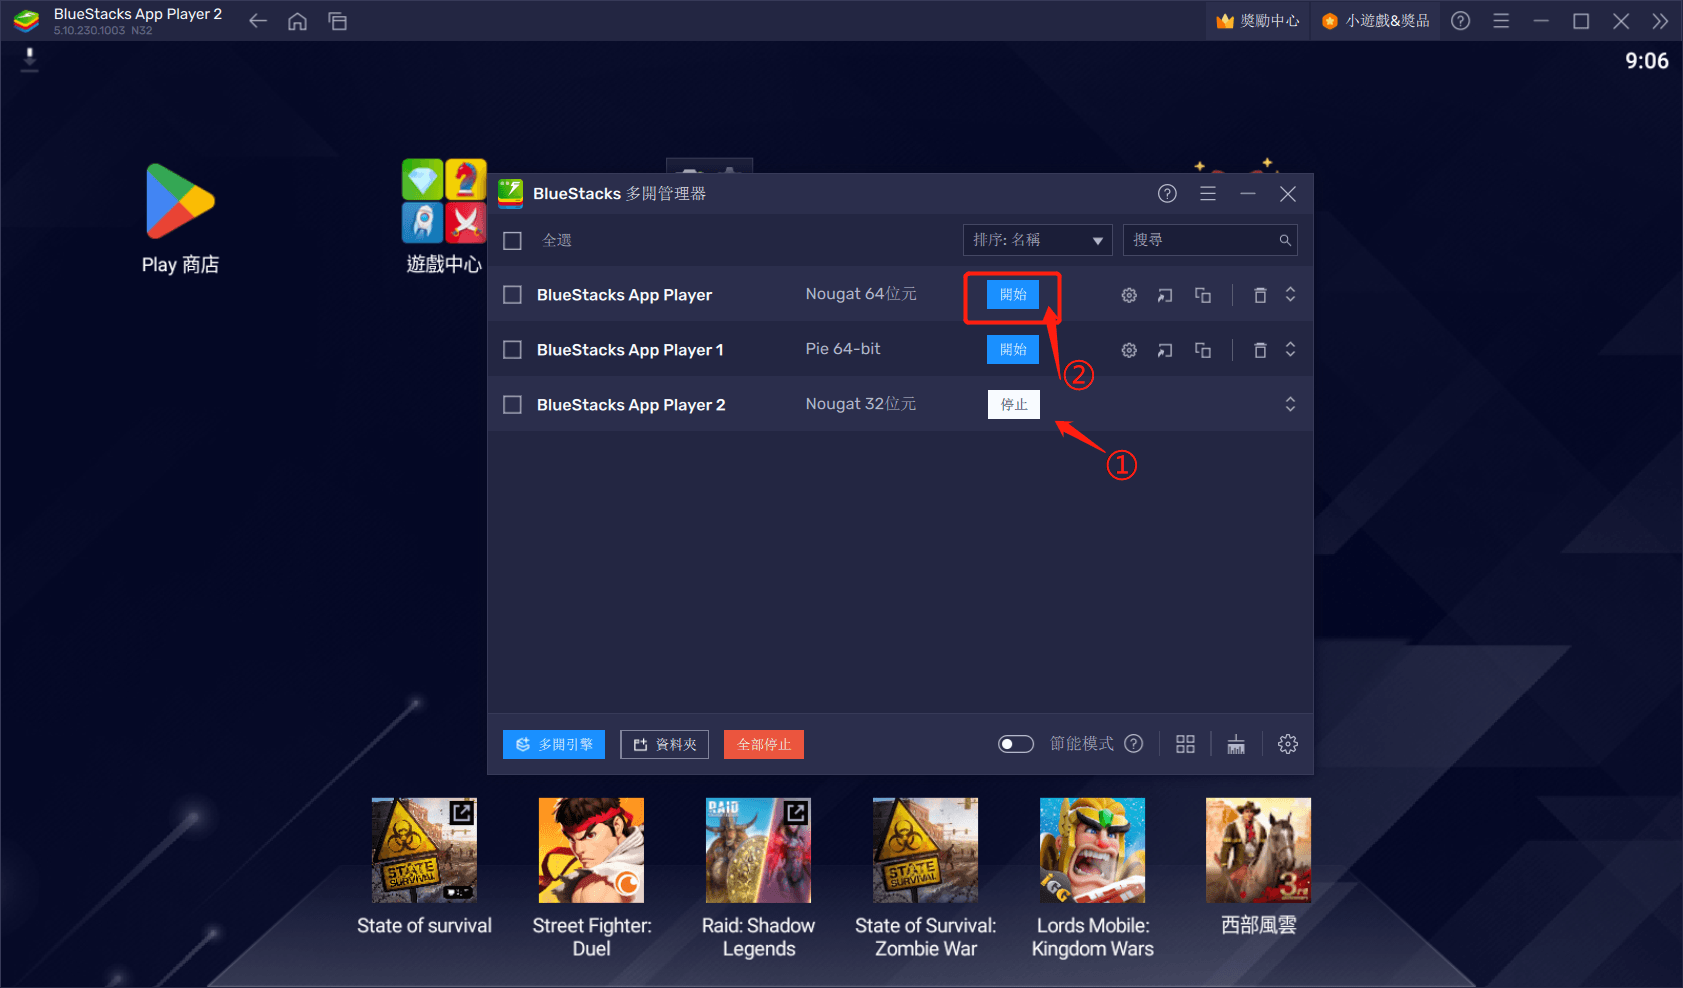Stop the BlueStacks App Player 2 instance
The width and height of the screenshot is (1683, 988).
coord(1014,405)
